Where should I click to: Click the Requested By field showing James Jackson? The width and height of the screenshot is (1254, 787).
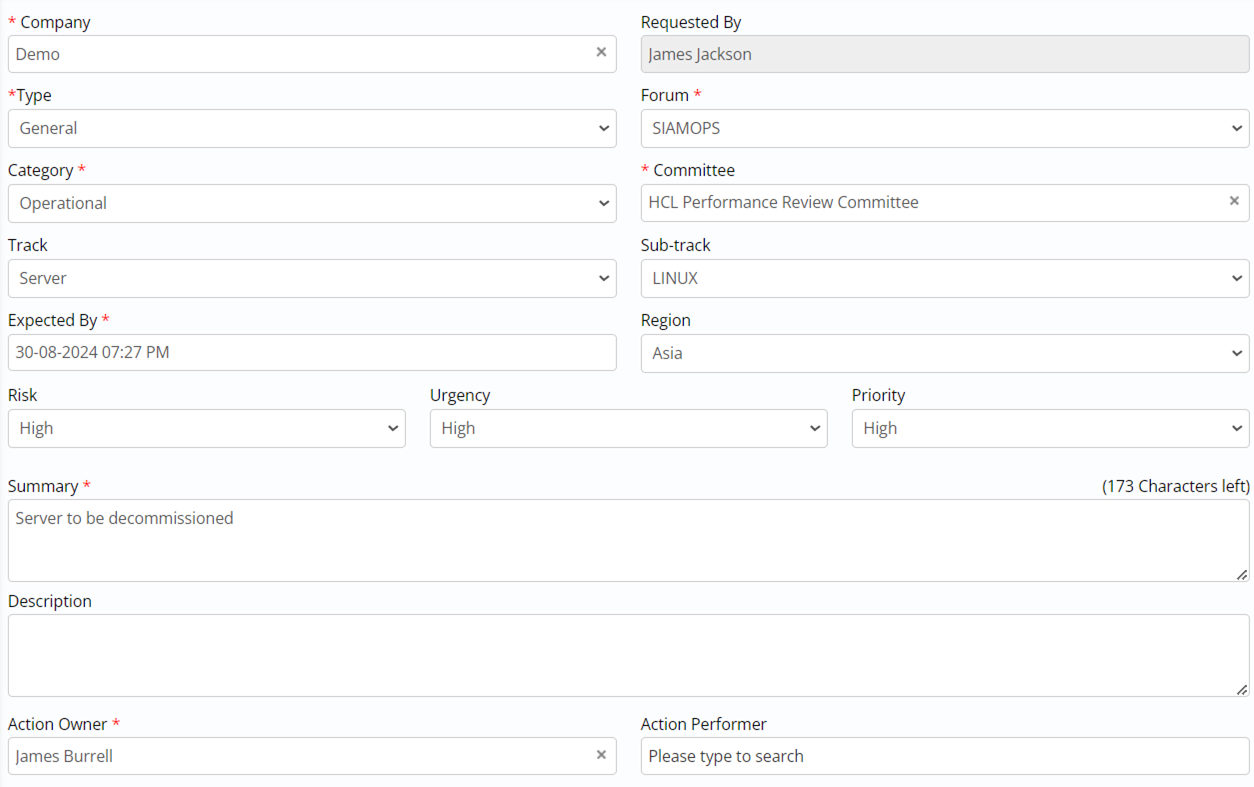pyautogui.click(x=945, y=54)
